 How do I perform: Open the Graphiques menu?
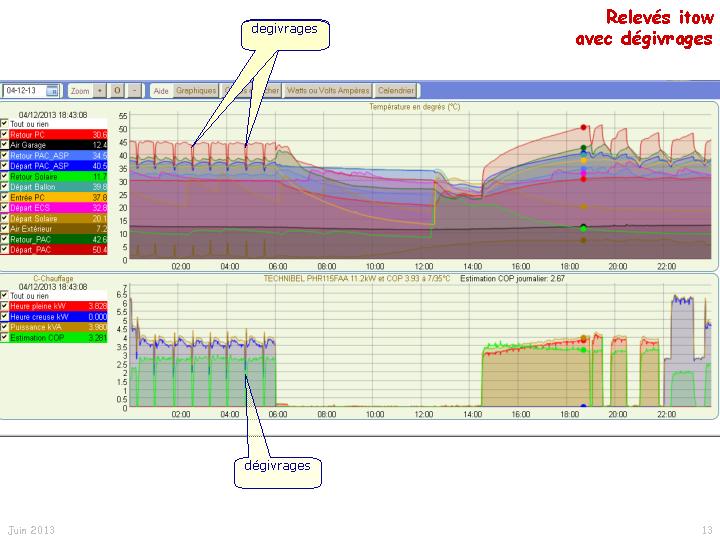coord(196,91)
